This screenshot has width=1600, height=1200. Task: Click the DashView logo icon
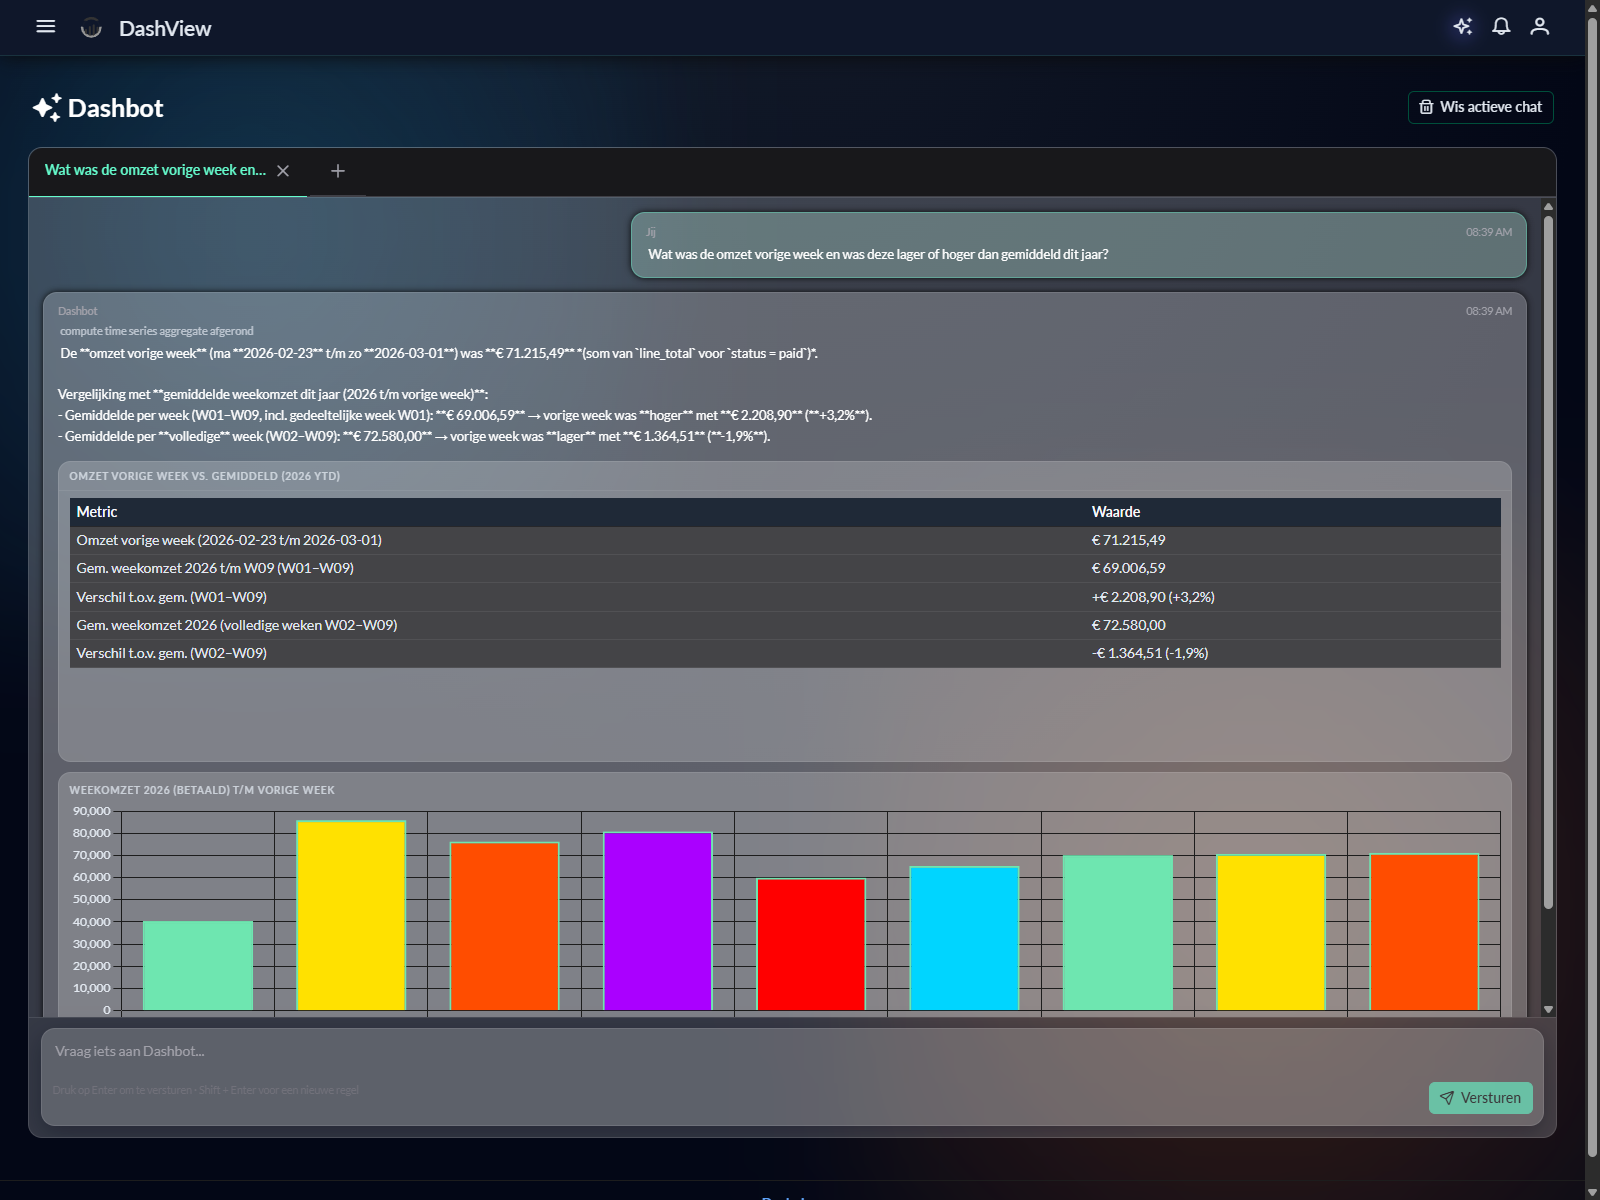click(x=91, y=28)
